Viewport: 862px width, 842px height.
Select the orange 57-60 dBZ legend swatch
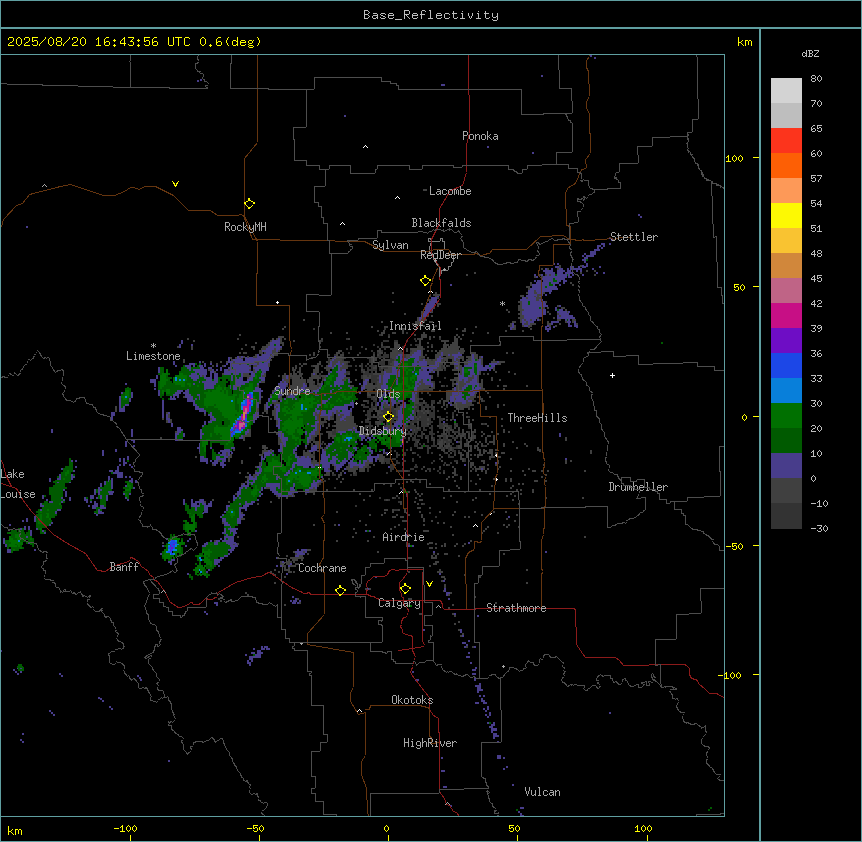tap(786, 165)
